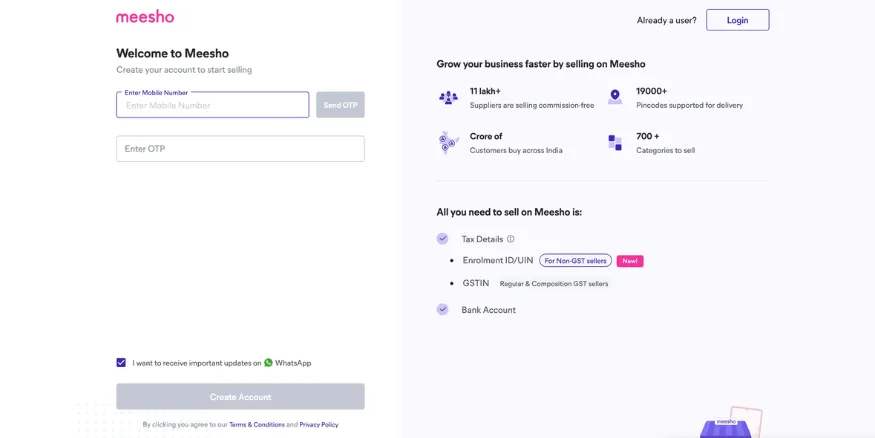Click the WhatsApp logo icon
875x438 pixels.
coord(268,363)
